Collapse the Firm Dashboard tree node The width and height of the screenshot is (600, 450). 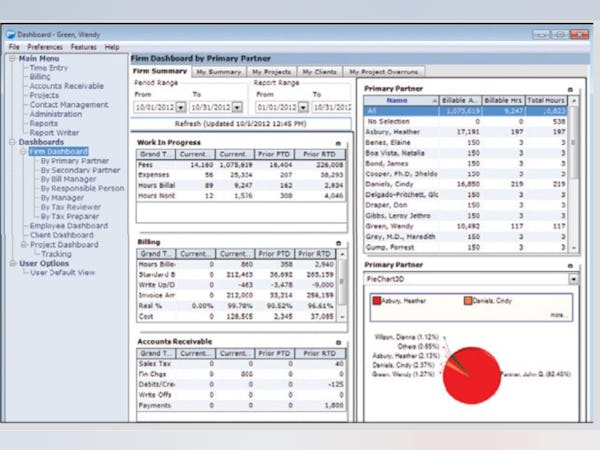pos(23,152)
